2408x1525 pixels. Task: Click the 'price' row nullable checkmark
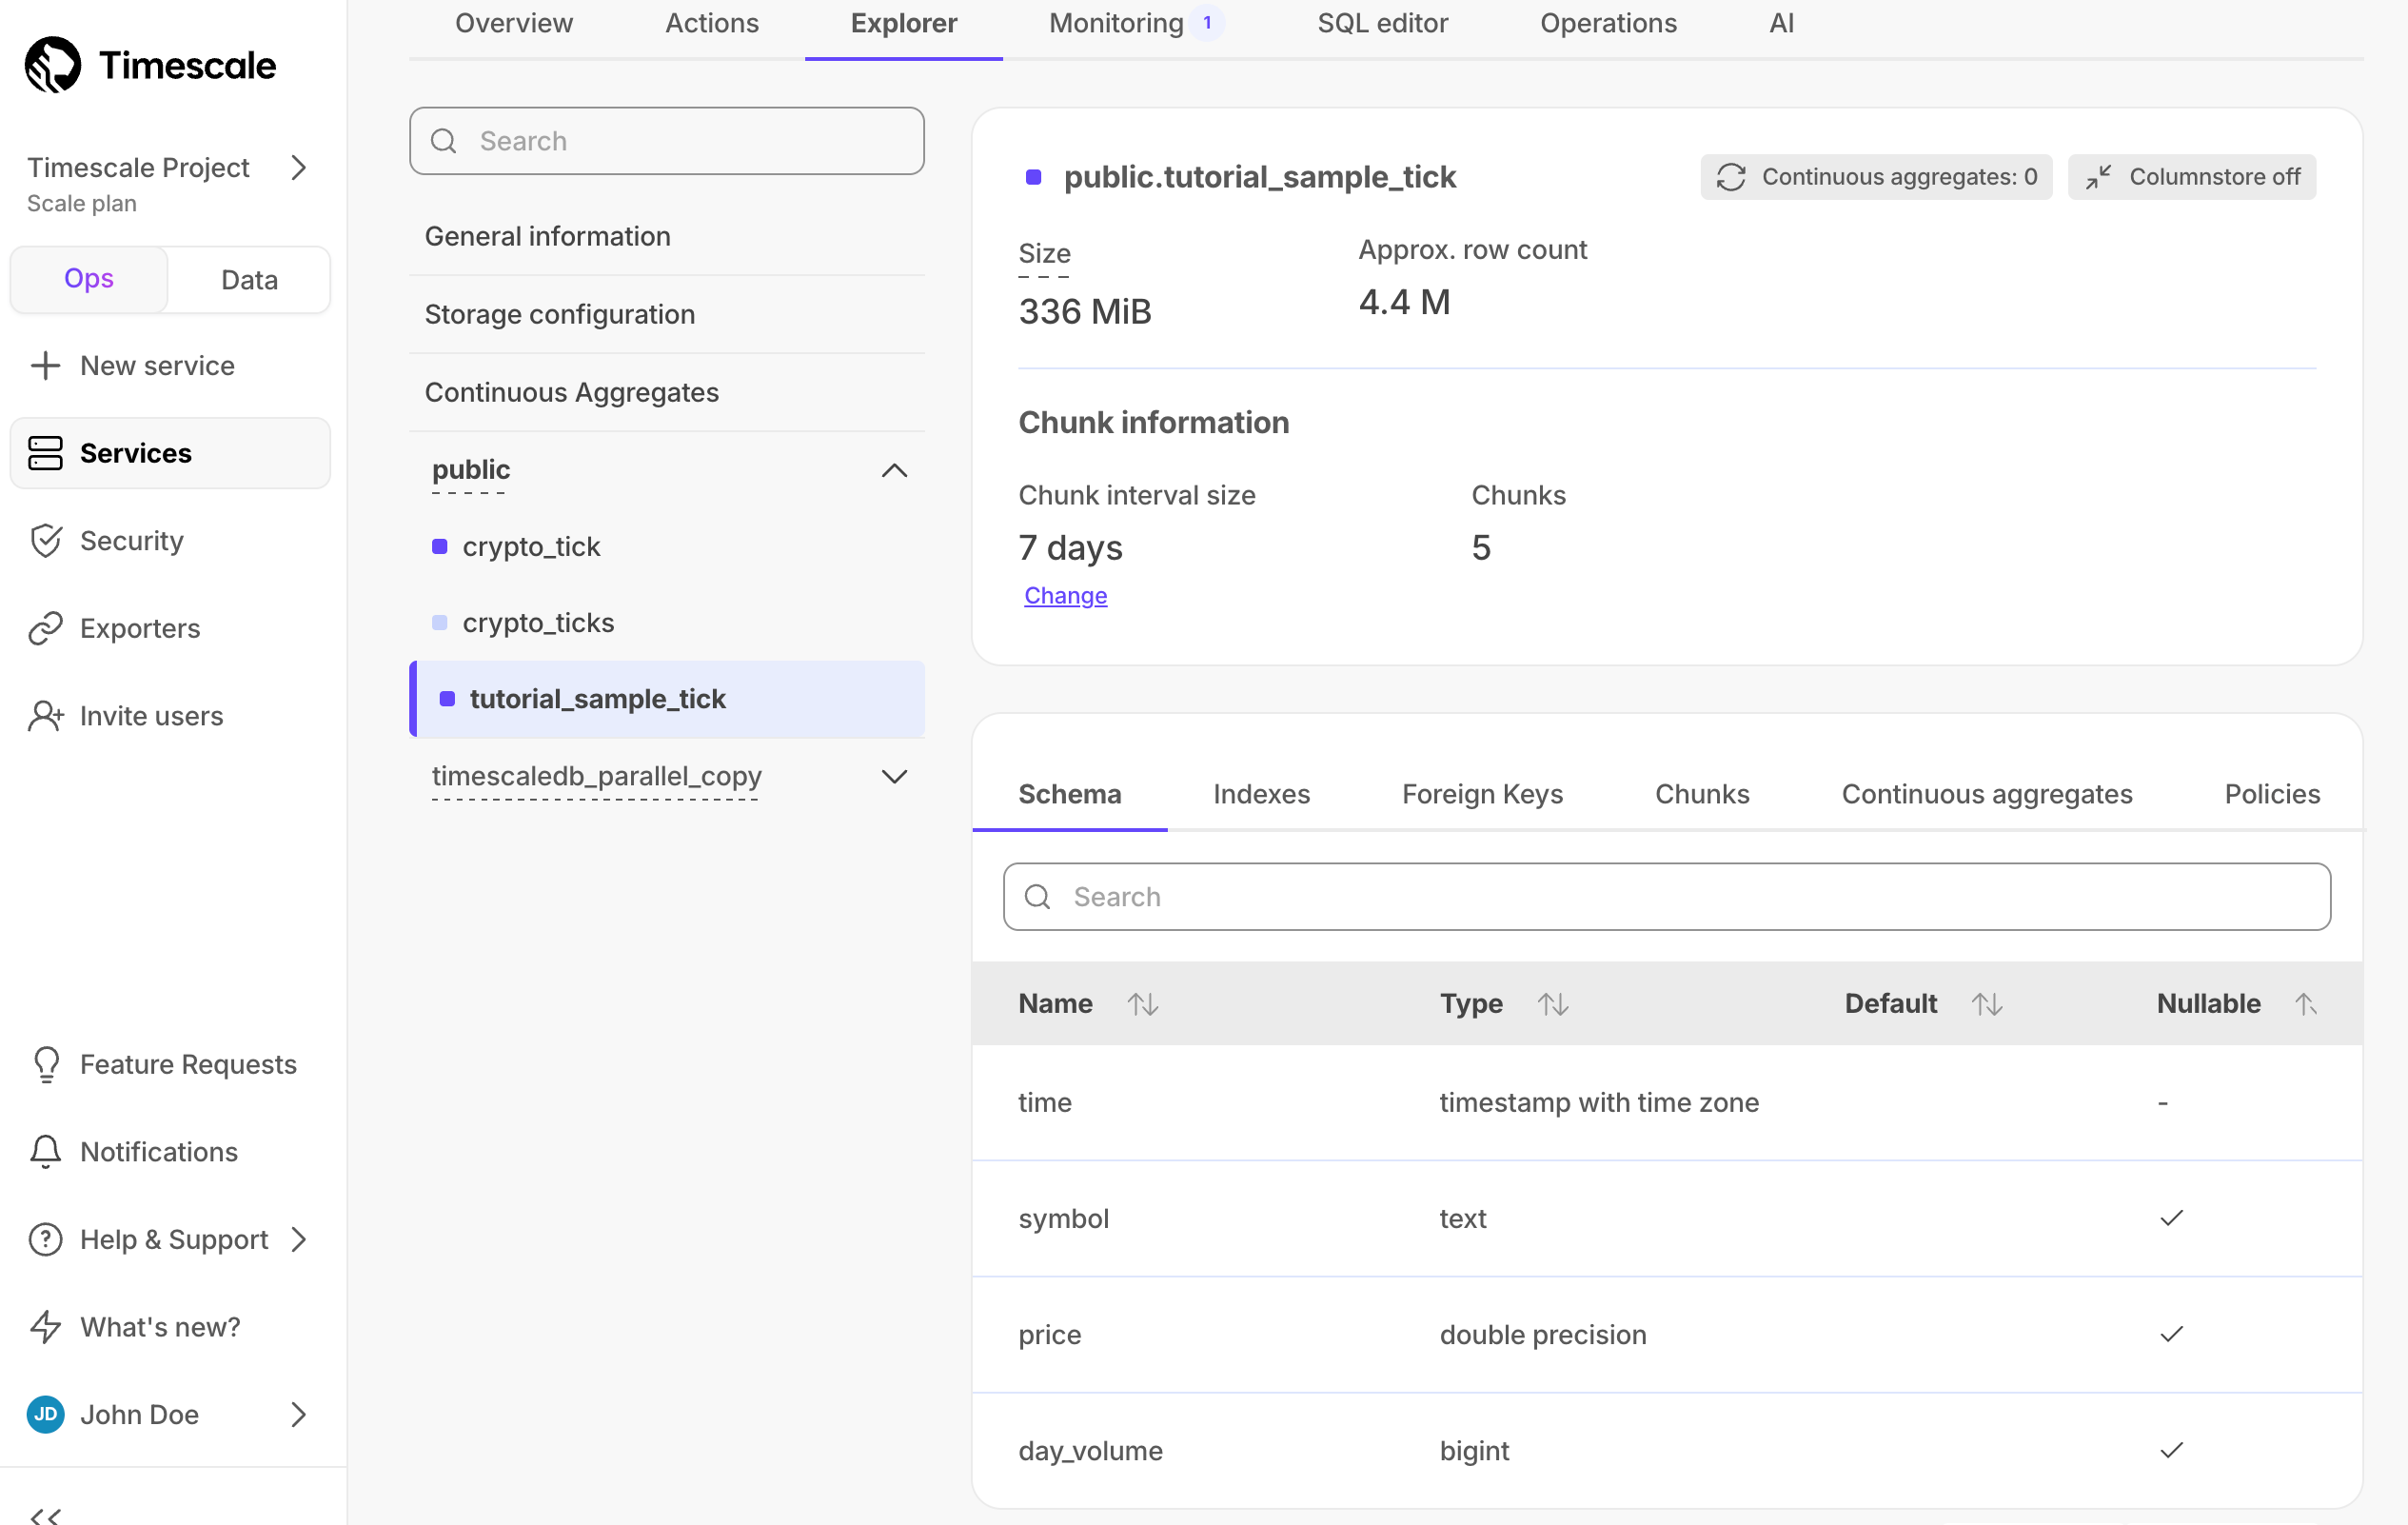[2171, 1334]
